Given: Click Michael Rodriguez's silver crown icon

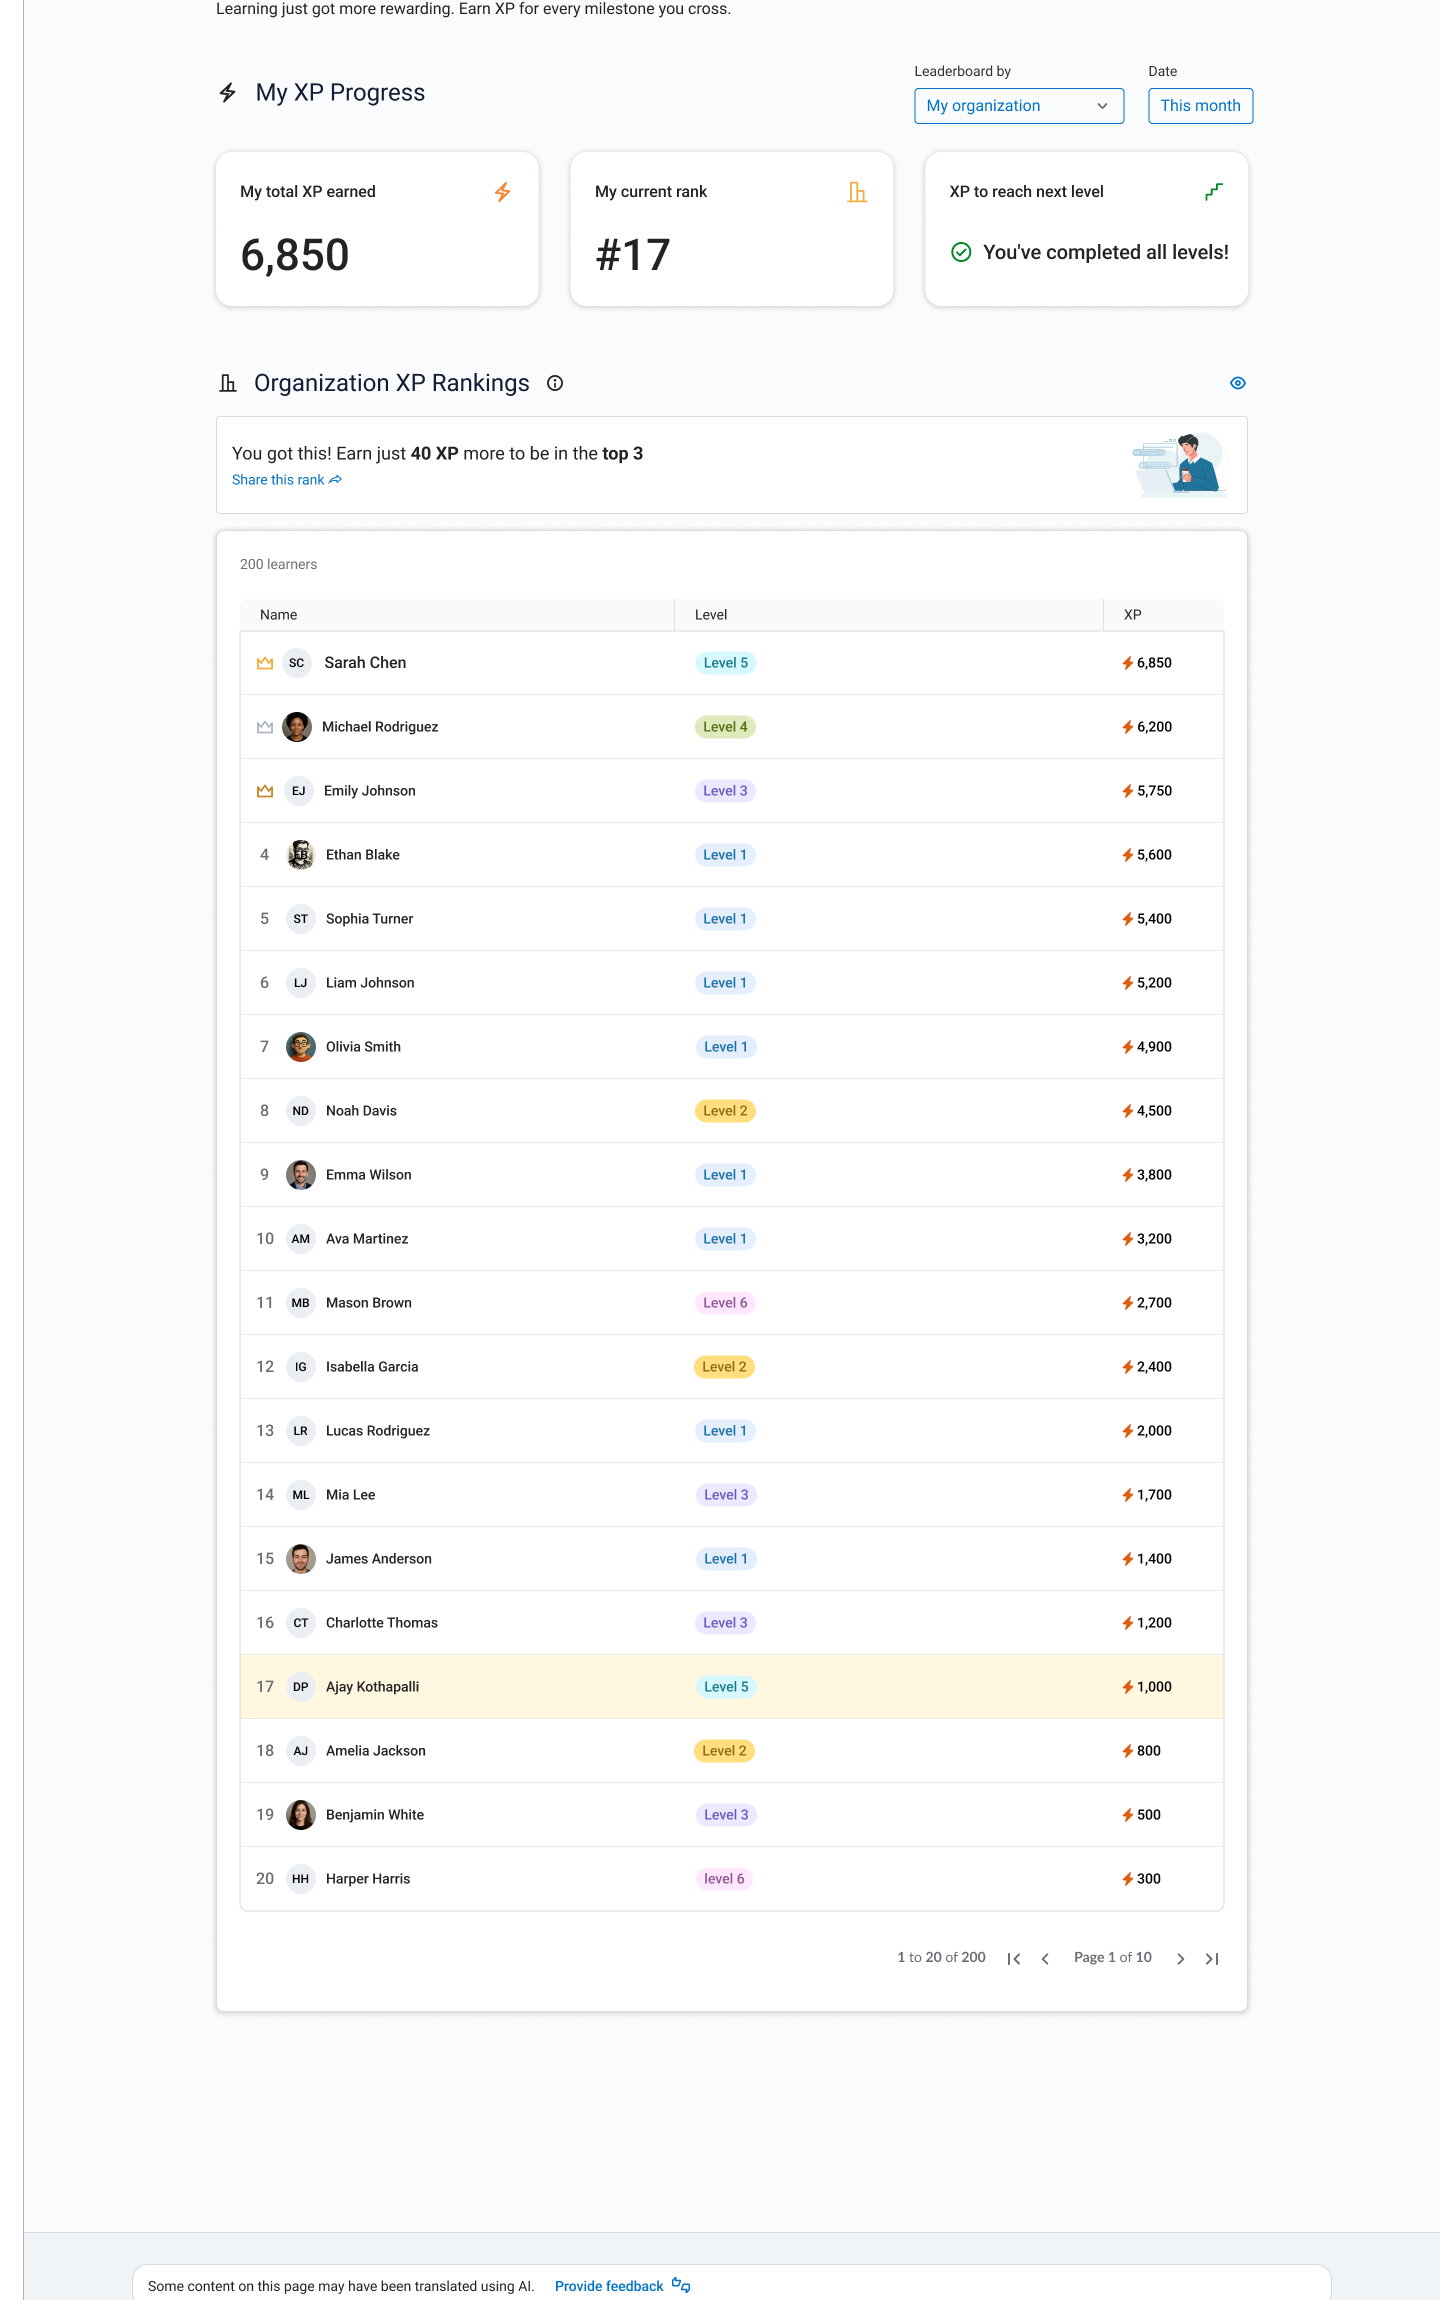Looking at the screenshot, I should pos(265,727).
